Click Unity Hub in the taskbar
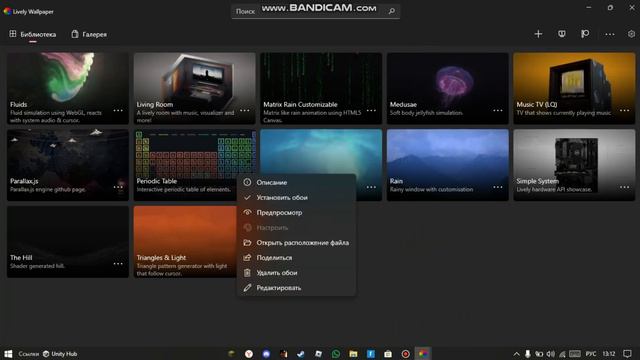 pos(60,354)
